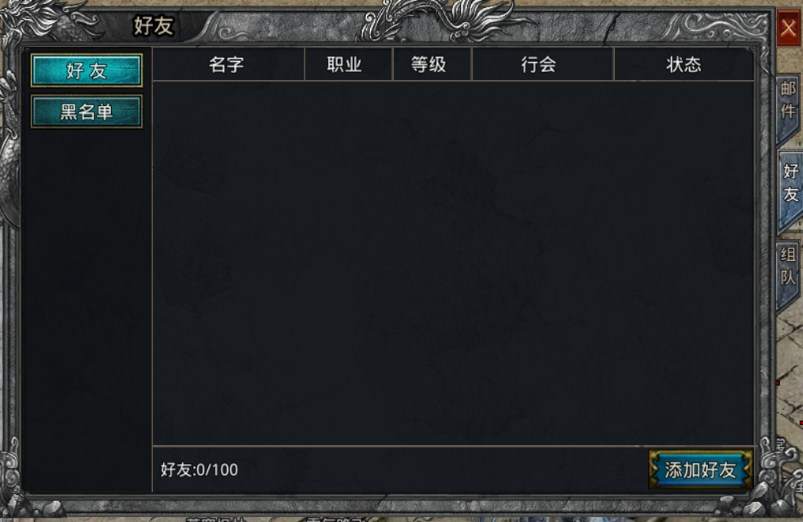Open the 黑名单 blacklist list

(x=87, y=112)
